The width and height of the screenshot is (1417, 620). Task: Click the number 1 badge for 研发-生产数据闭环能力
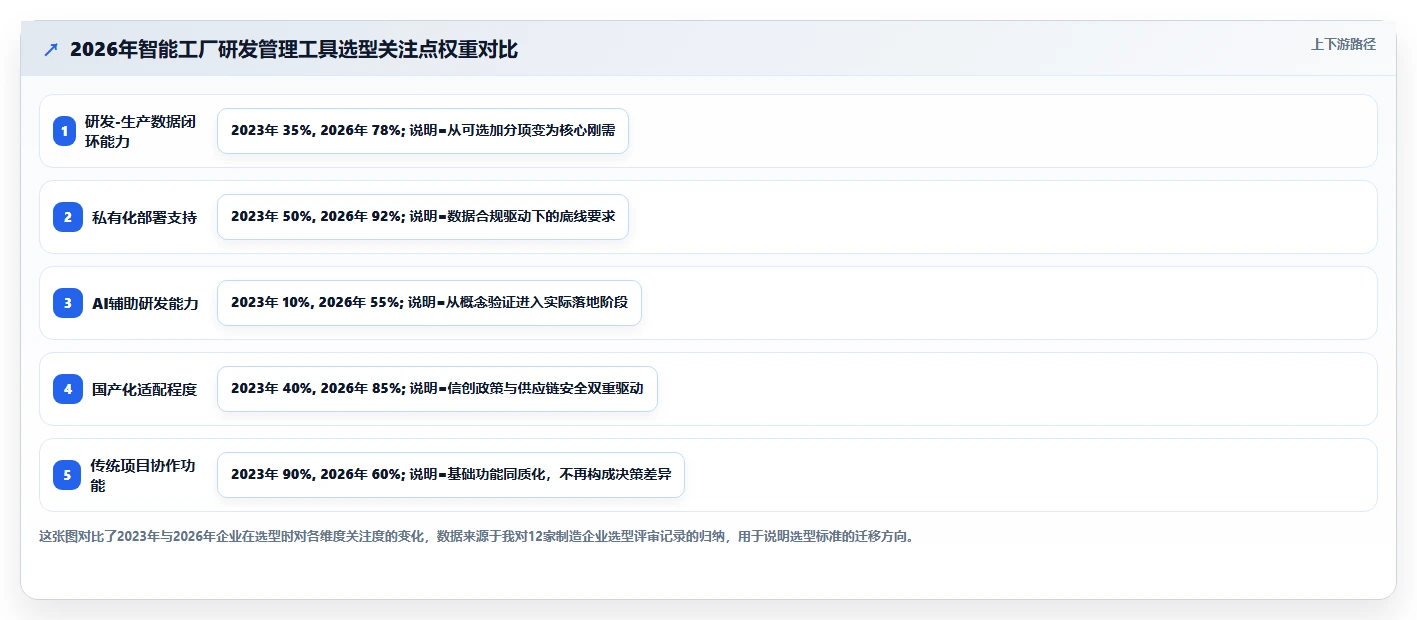coord(65,131)
